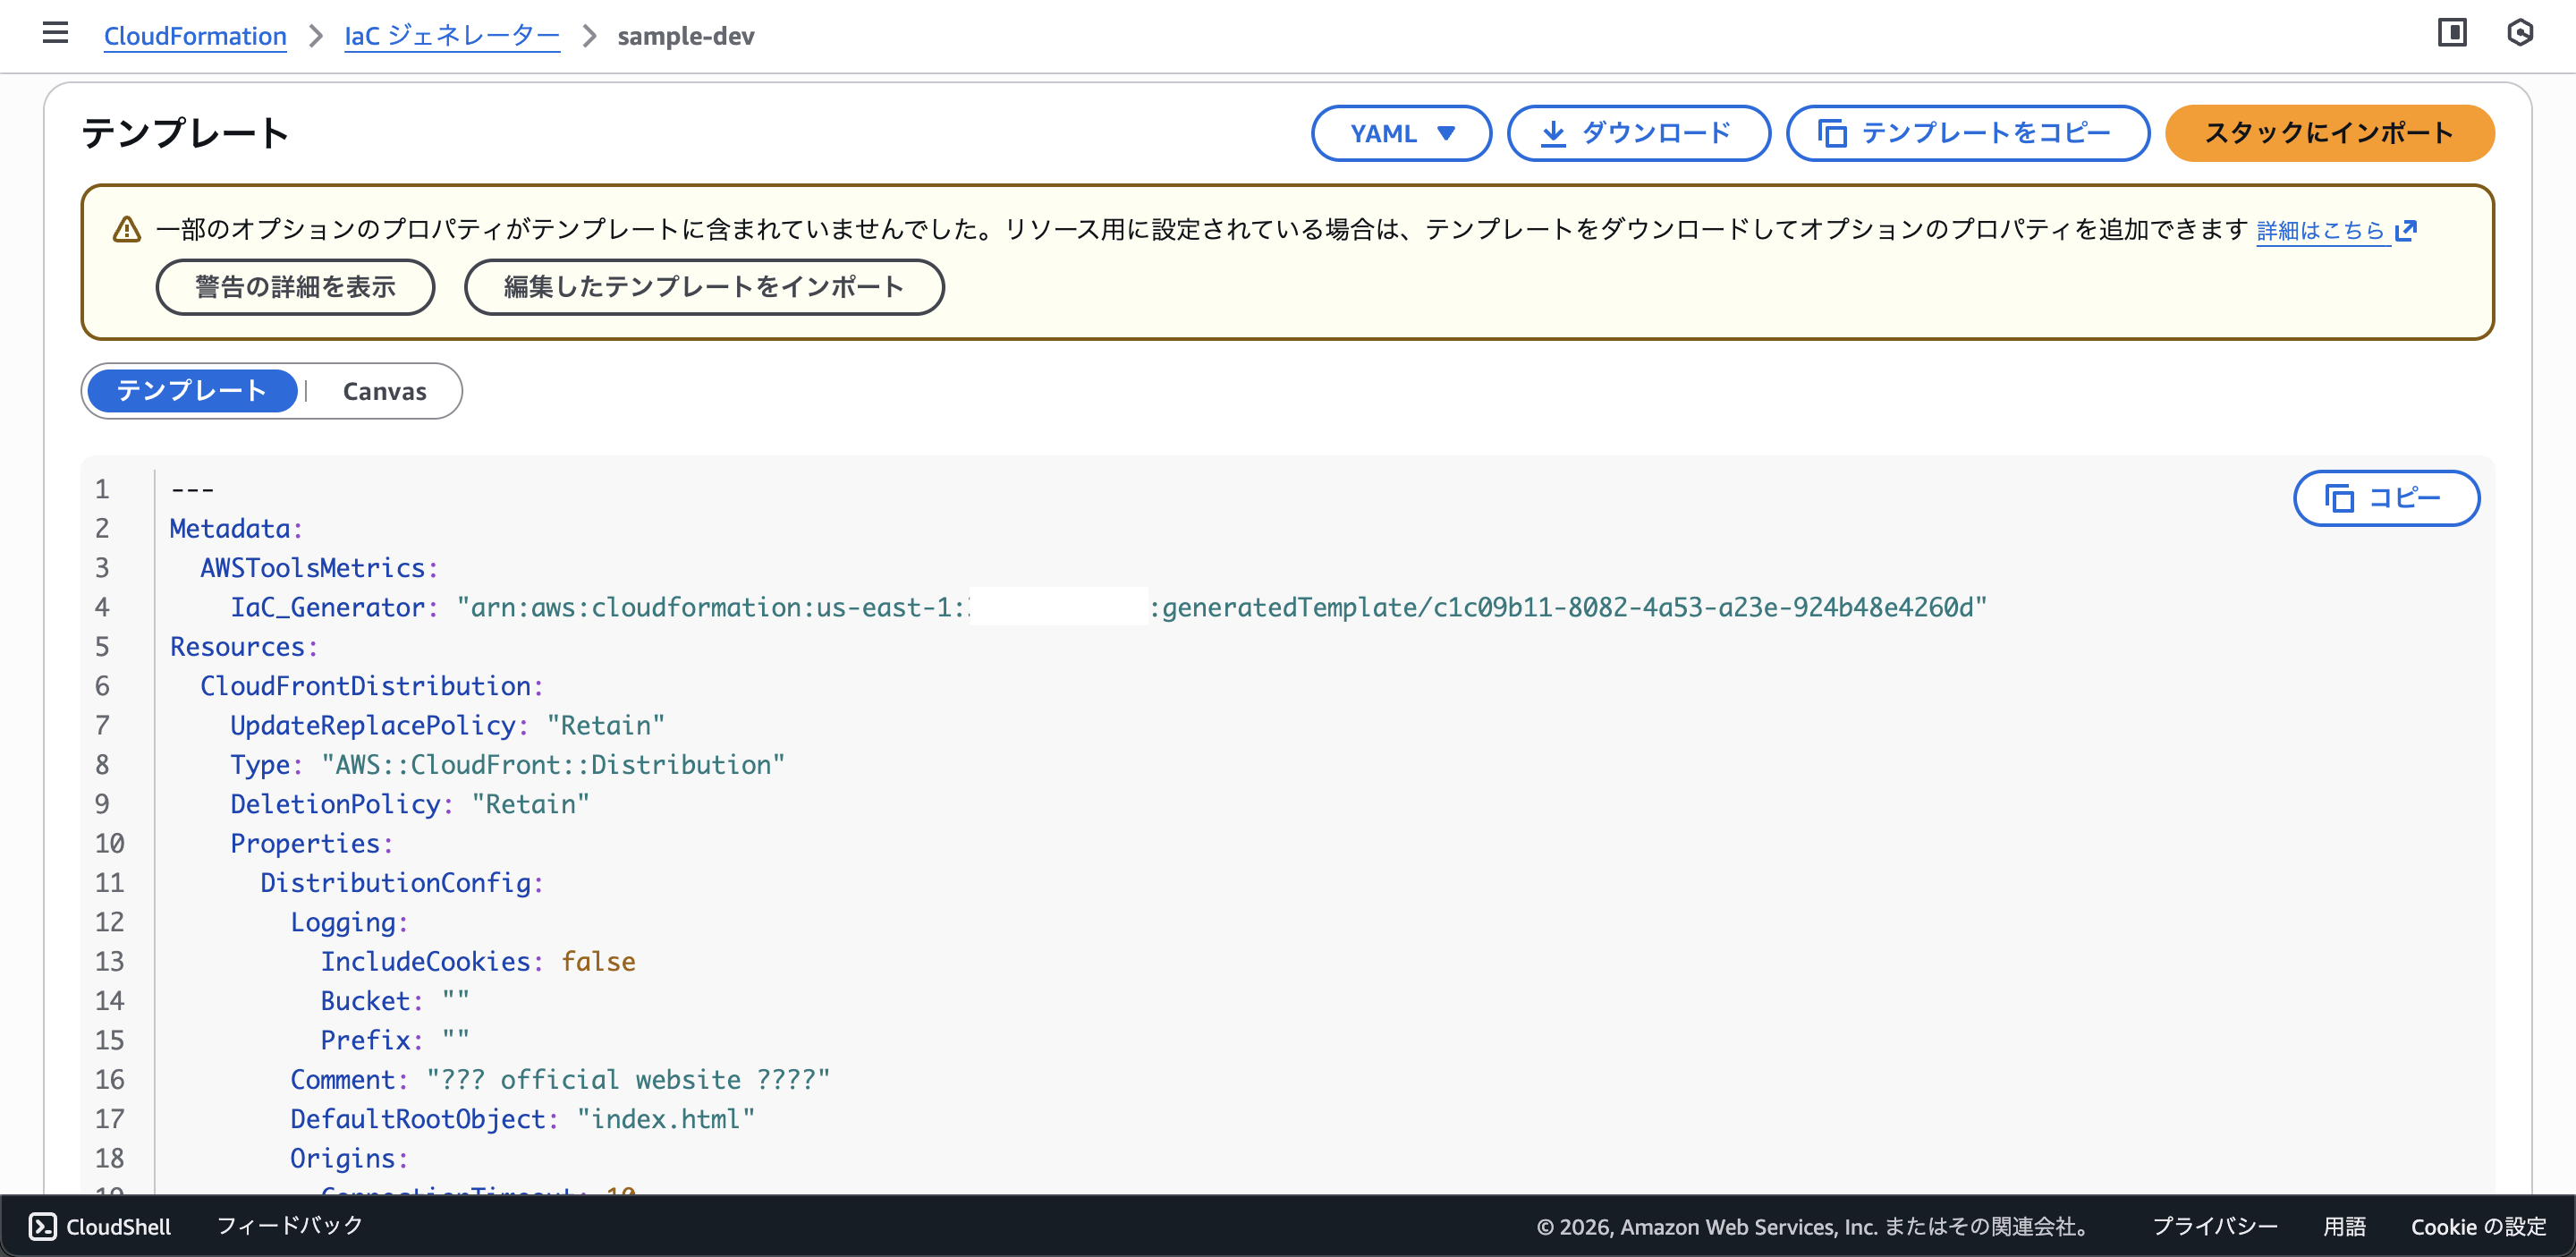
Task: Click the copy icon in code block コピー button
Action: (x=2339, y=498)
